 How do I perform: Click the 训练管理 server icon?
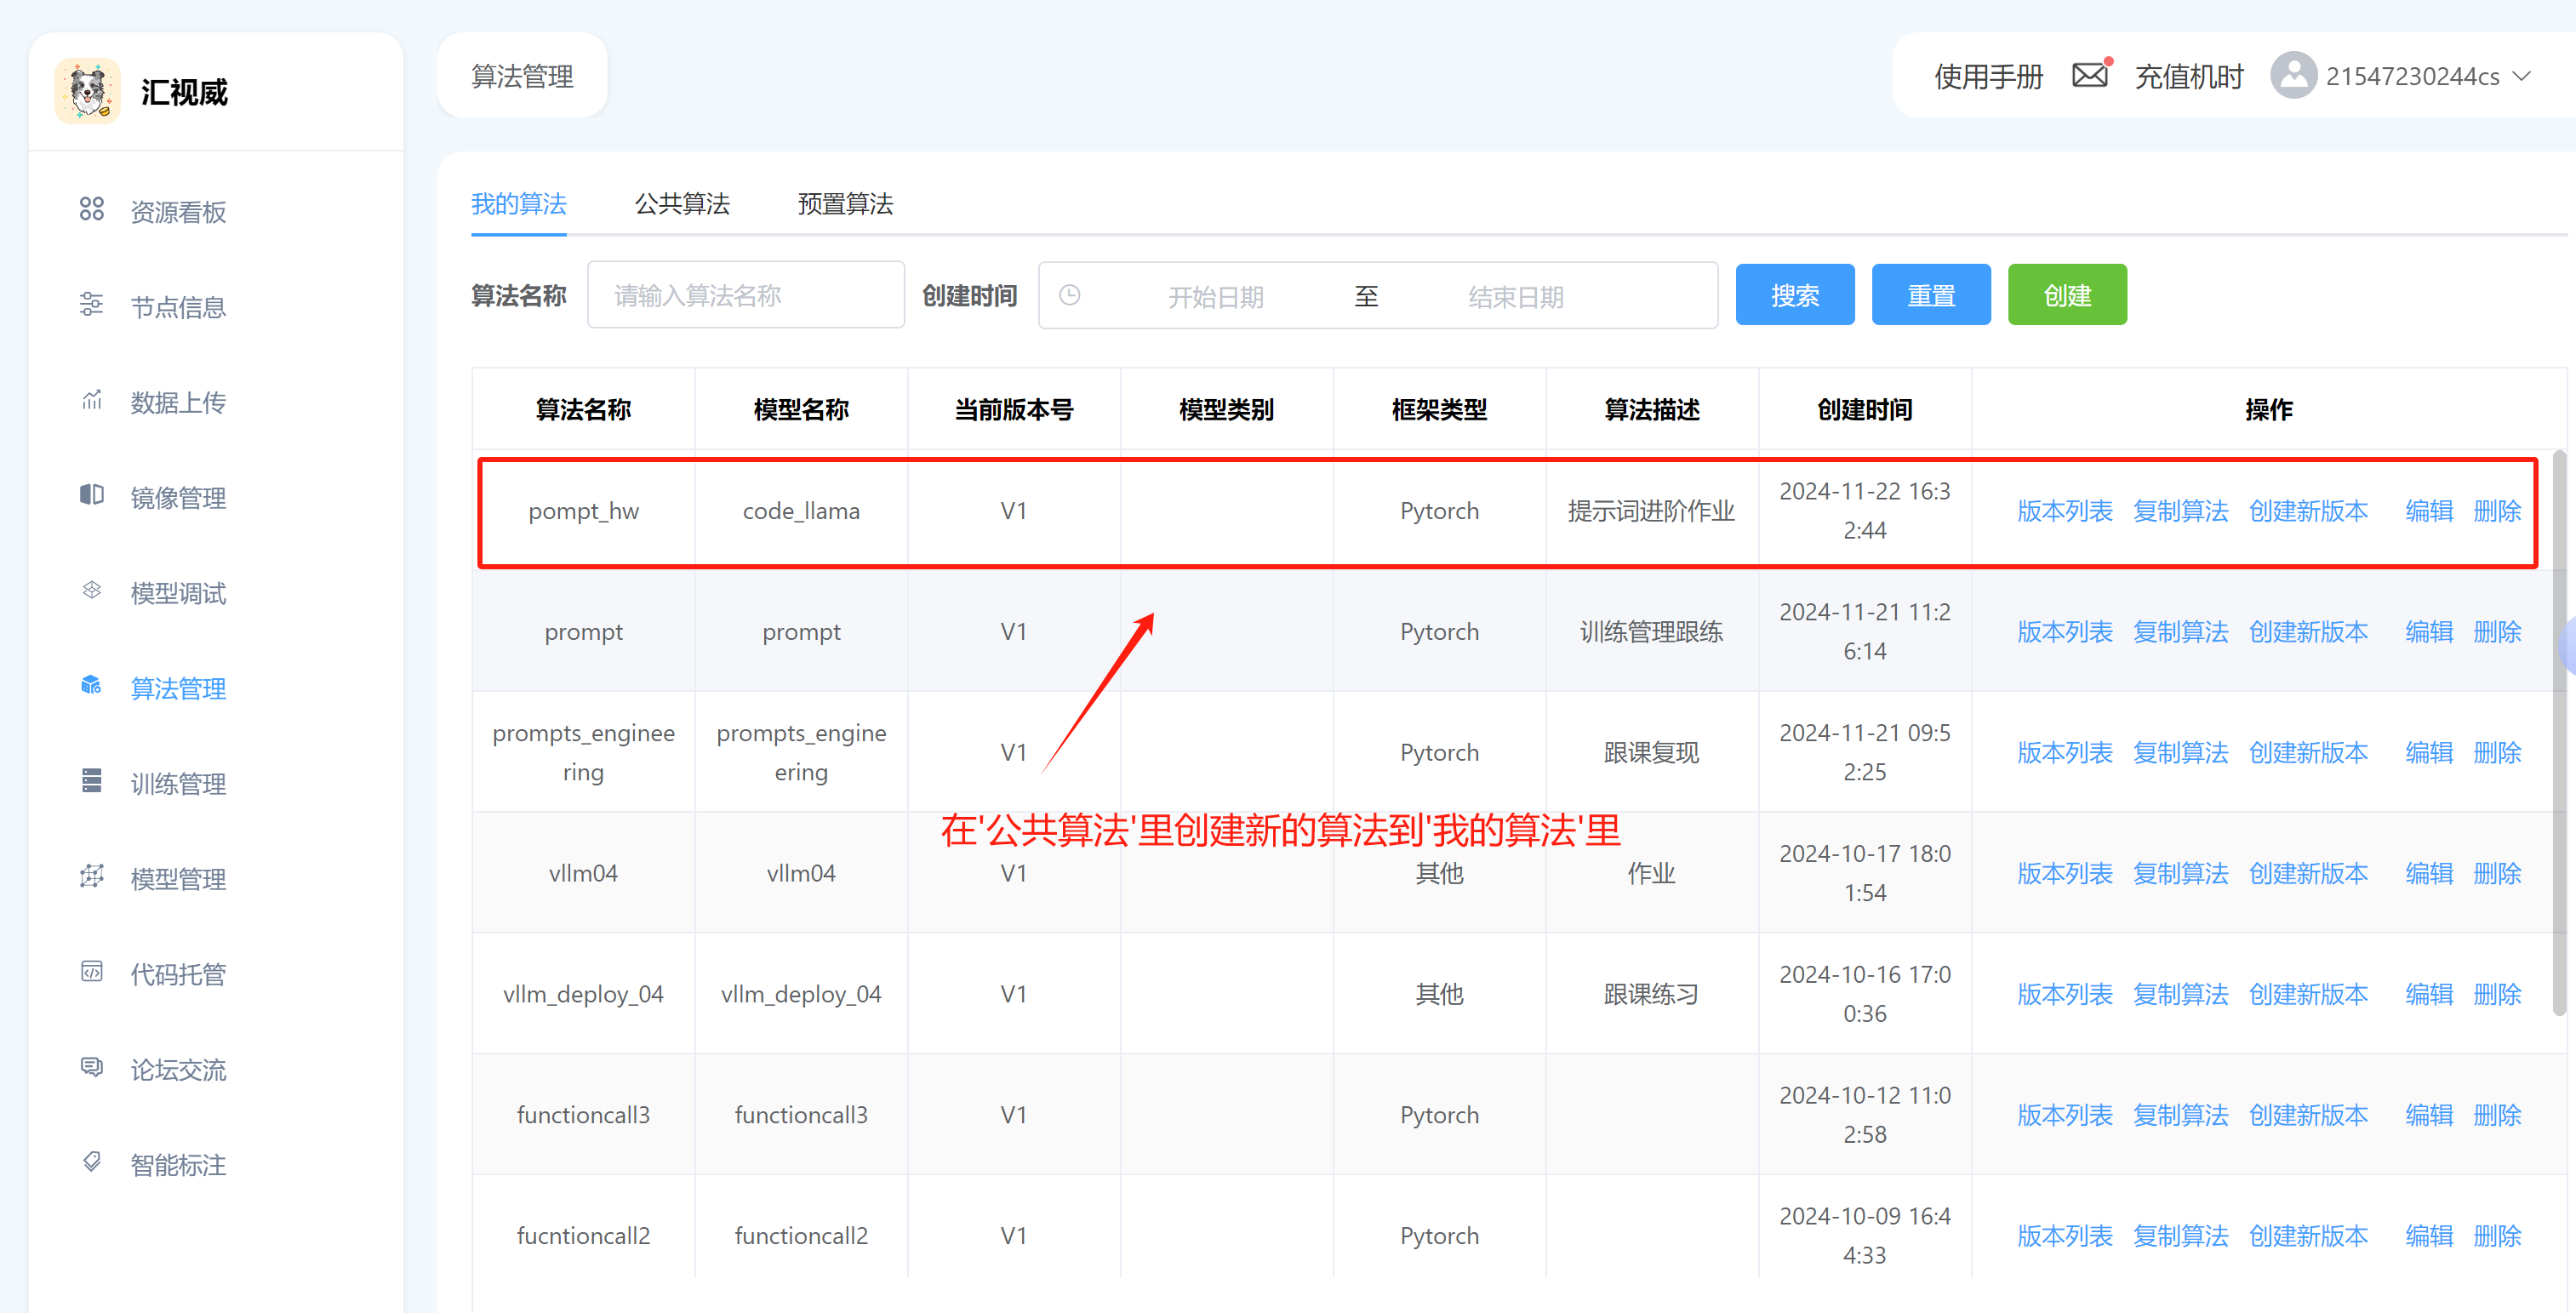(91, 781)
